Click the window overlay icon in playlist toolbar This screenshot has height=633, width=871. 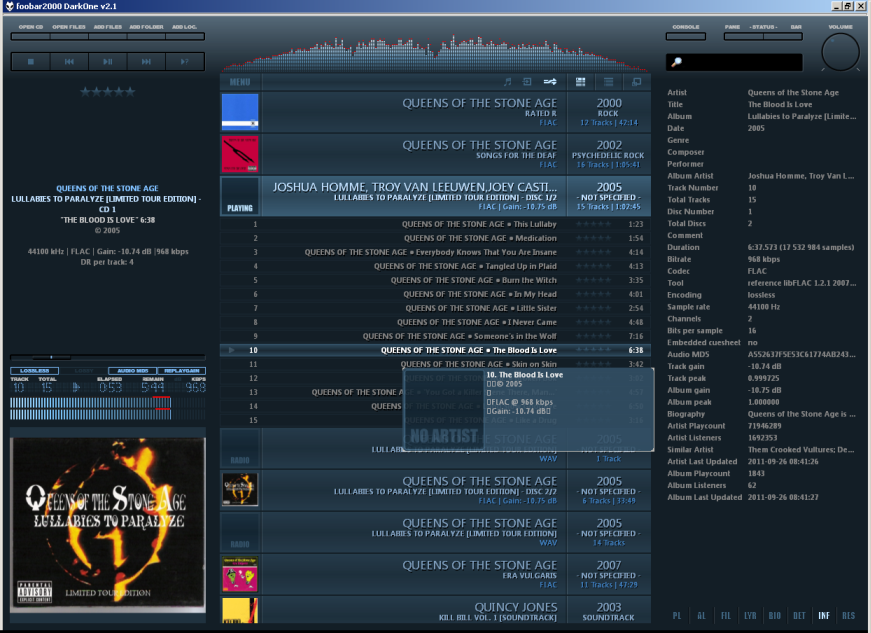637,82
